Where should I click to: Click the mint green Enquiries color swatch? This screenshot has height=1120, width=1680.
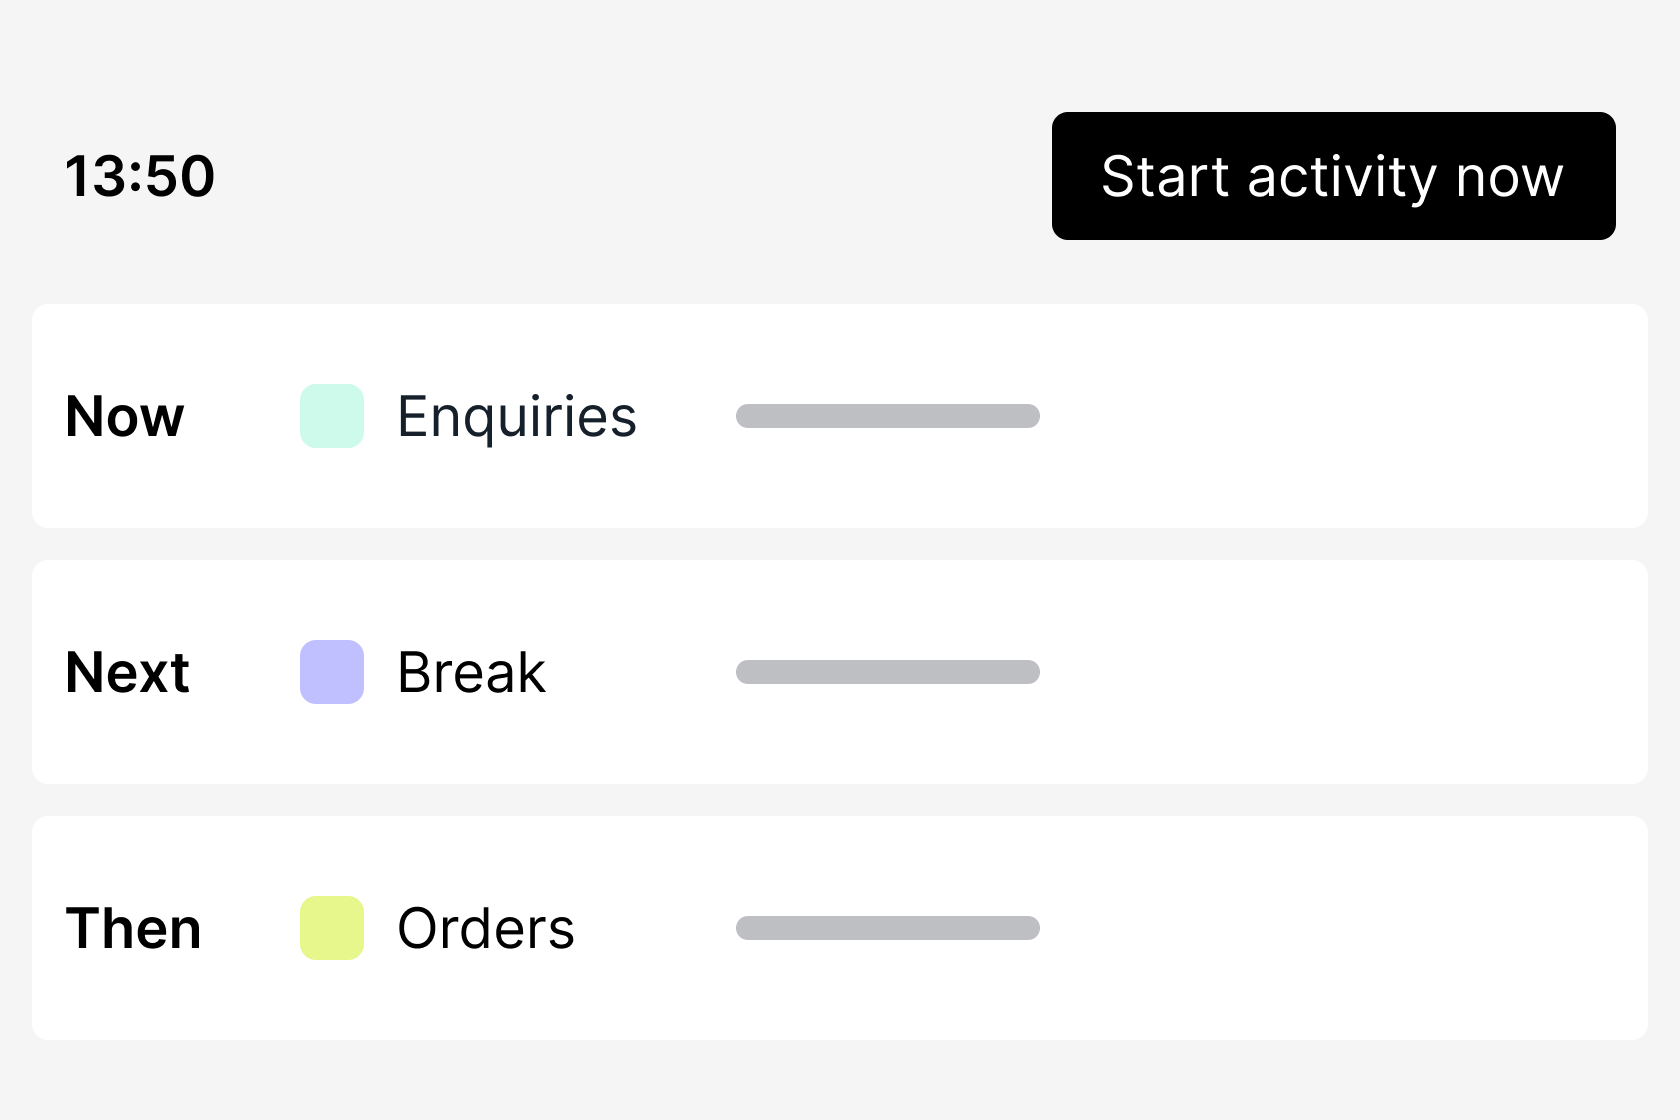[x=332, y=416]
